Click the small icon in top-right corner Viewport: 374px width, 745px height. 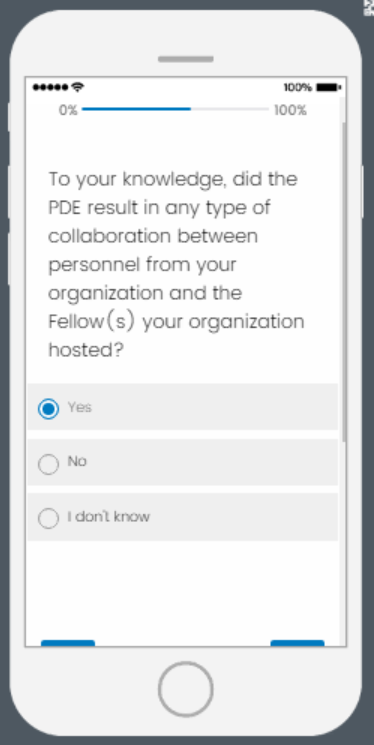369,8
